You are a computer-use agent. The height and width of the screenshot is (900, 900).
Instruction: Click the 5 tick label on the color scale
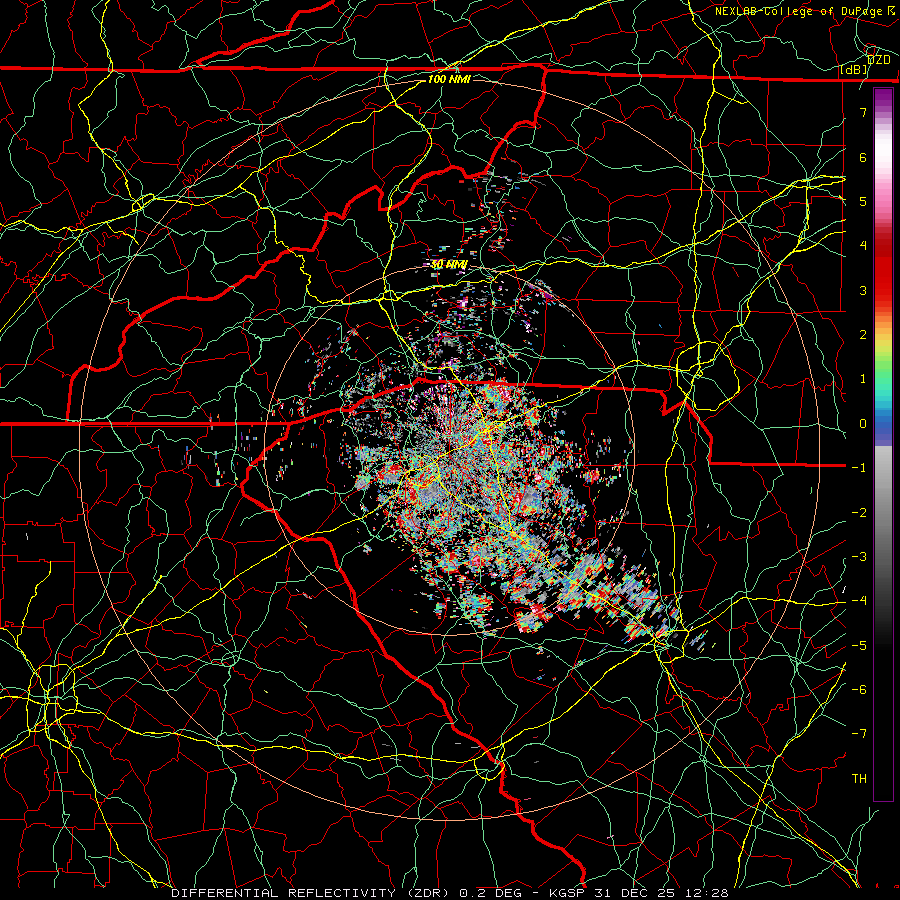[x=863, y=201]
